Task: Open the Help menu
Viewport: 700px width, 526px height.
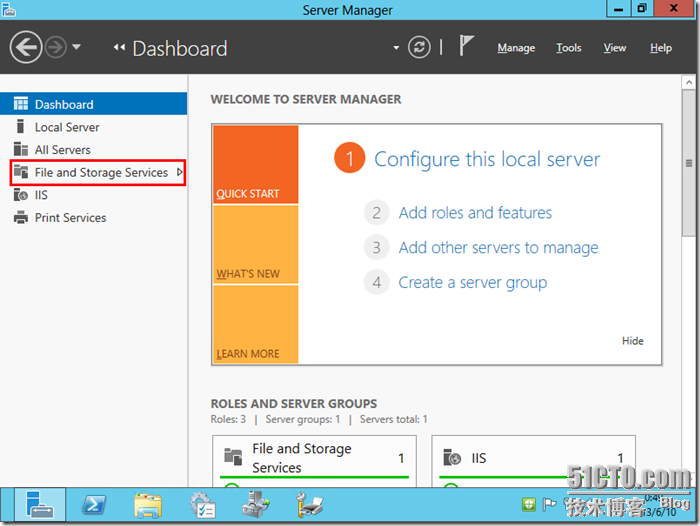Action: click(x=661, y=48)
